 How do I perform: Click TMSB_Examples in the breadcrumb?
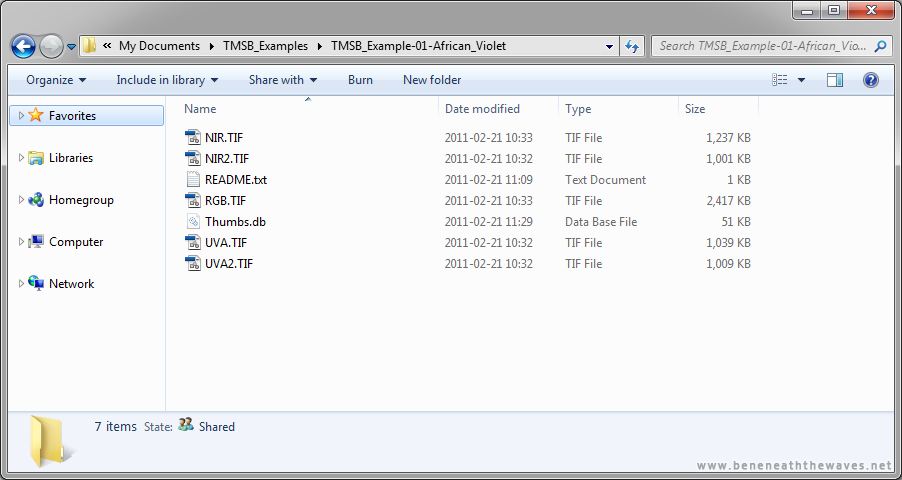pos(265,46)
